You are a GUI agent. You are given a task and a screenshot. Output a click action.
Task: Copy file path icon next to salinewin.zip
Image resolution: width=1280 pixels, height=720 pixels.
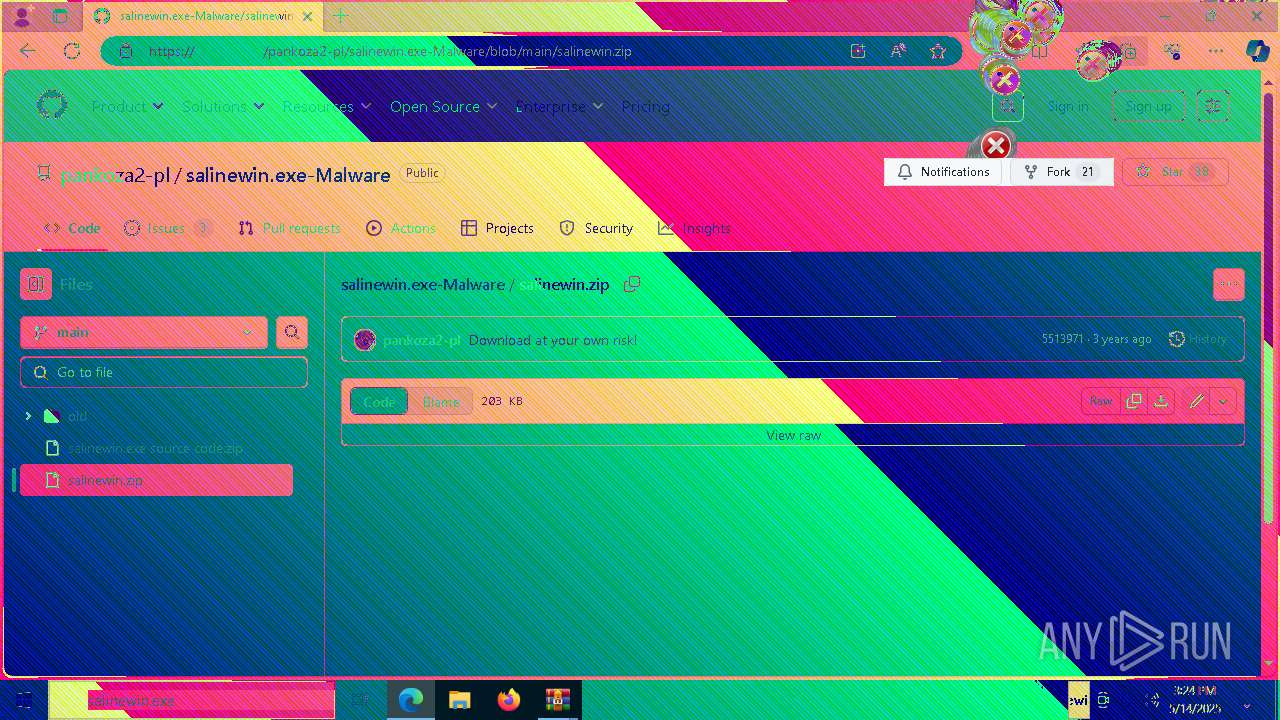(632, 284)
